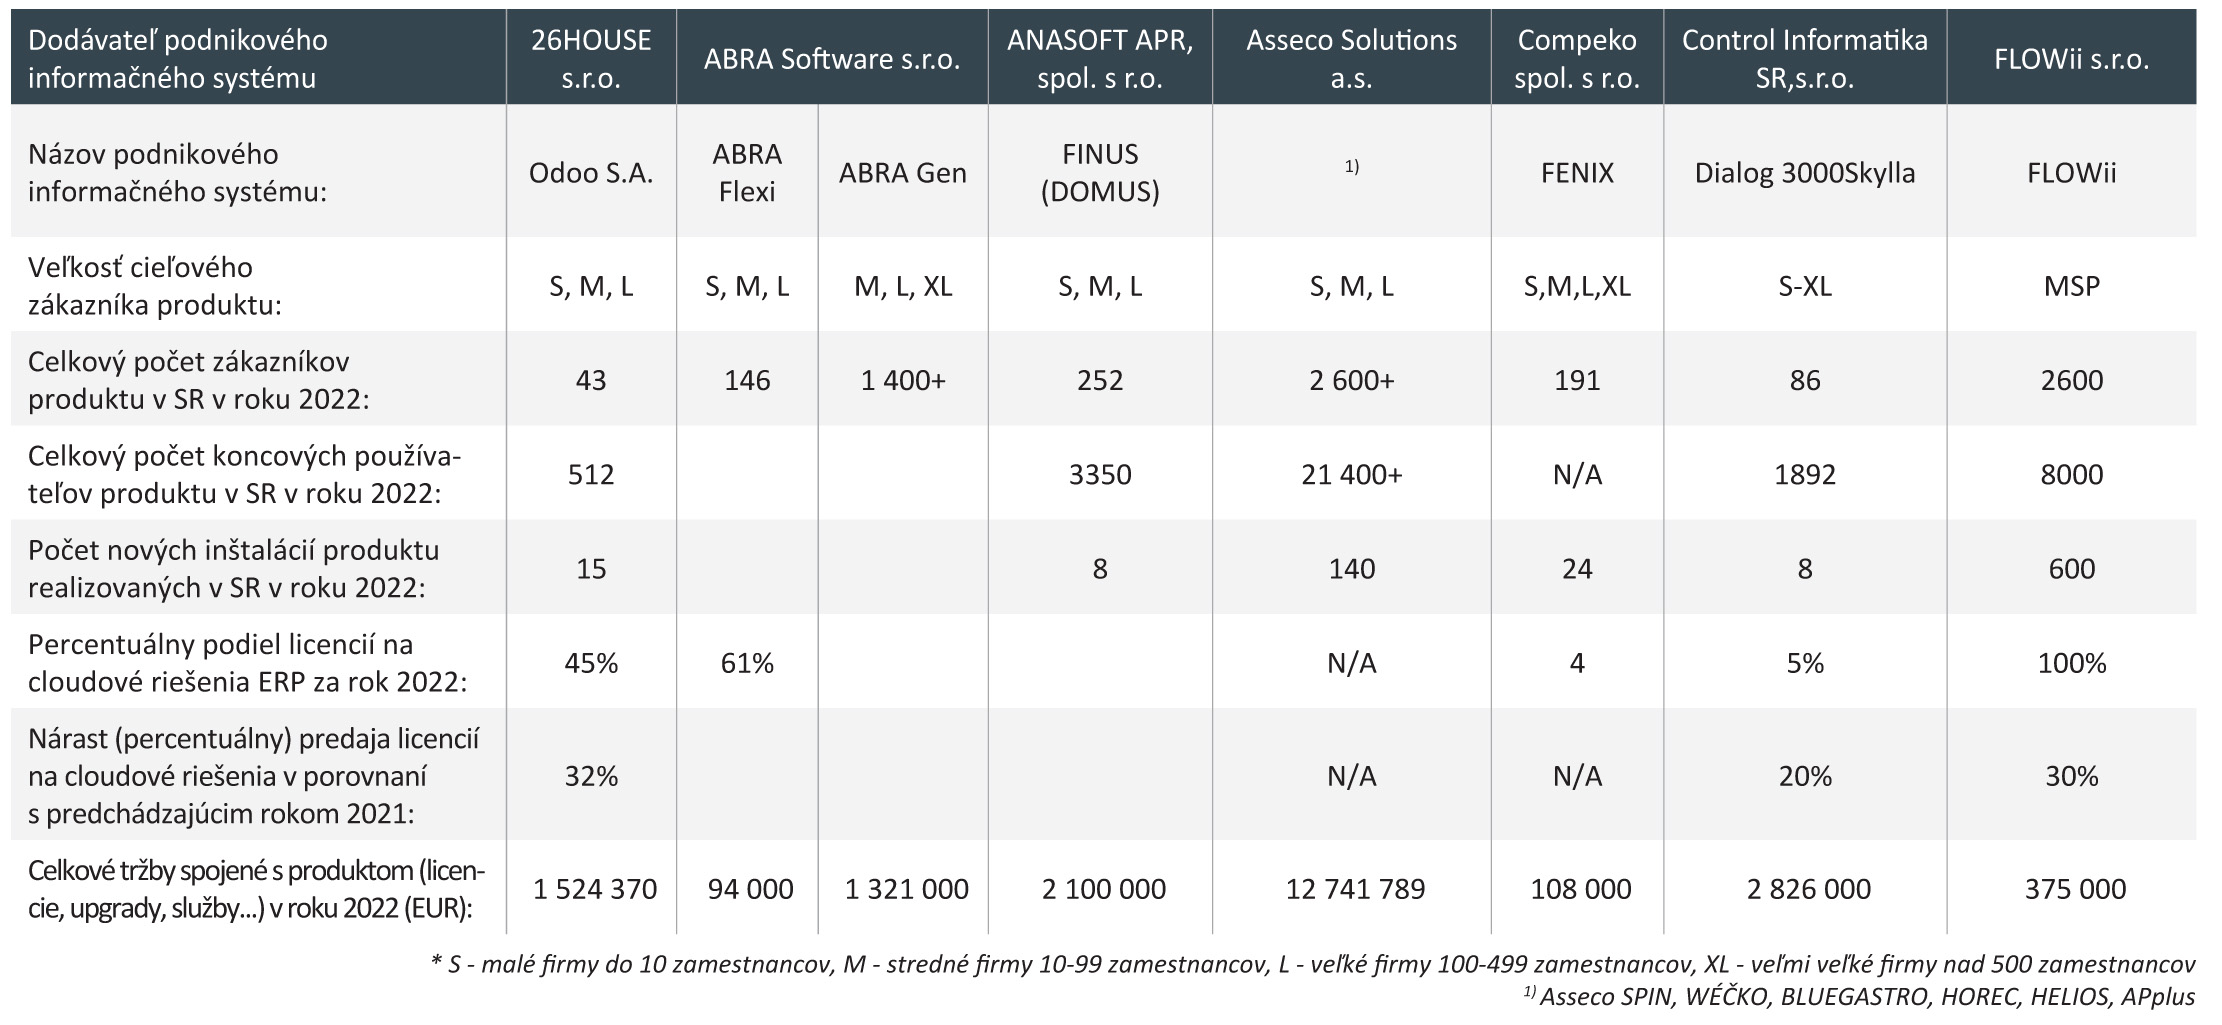The width and height of the screenshot is (2222, 1025).
Task: Select the Control Informatika SR header cell
Action: coord(1804,58)
